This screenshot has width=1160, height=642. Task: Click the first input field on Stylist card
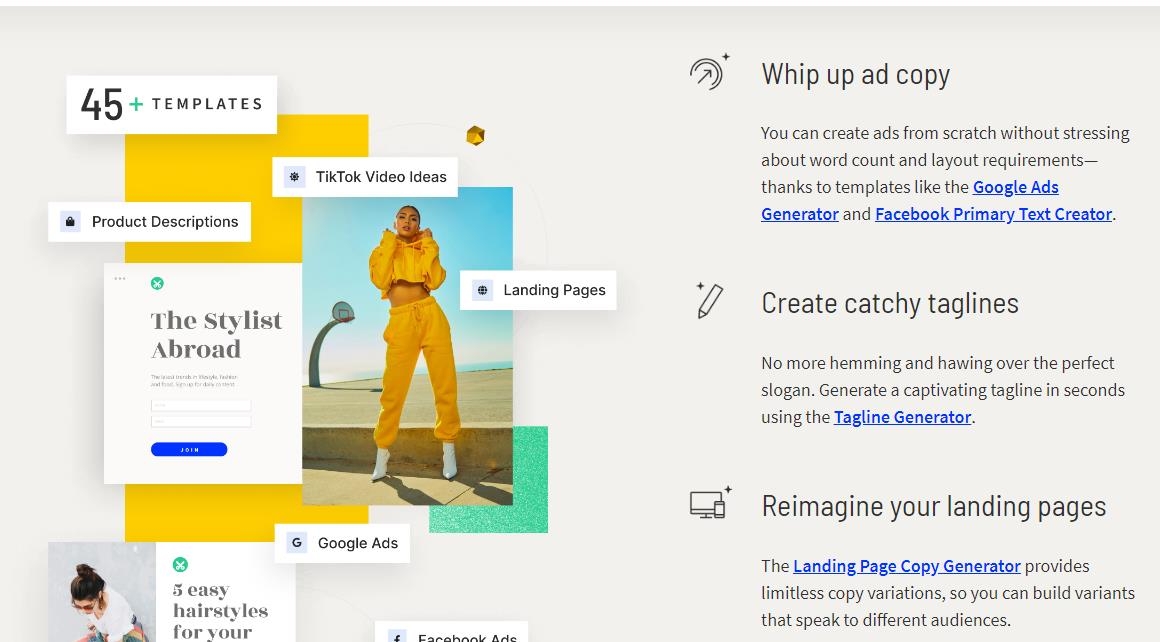200,405
